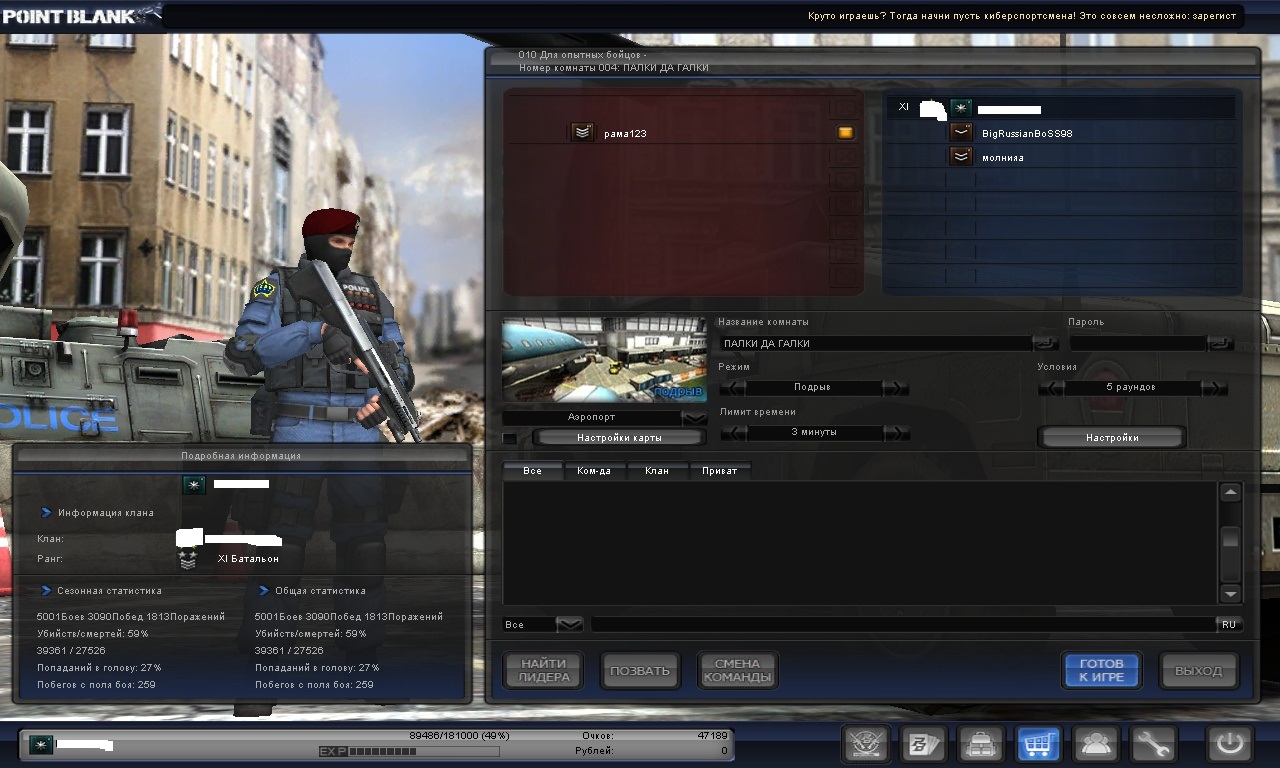This screenshot has height=768, width=1280.
Task: Click the chat scrollbar down arrow
Action: pos(1231,593)
